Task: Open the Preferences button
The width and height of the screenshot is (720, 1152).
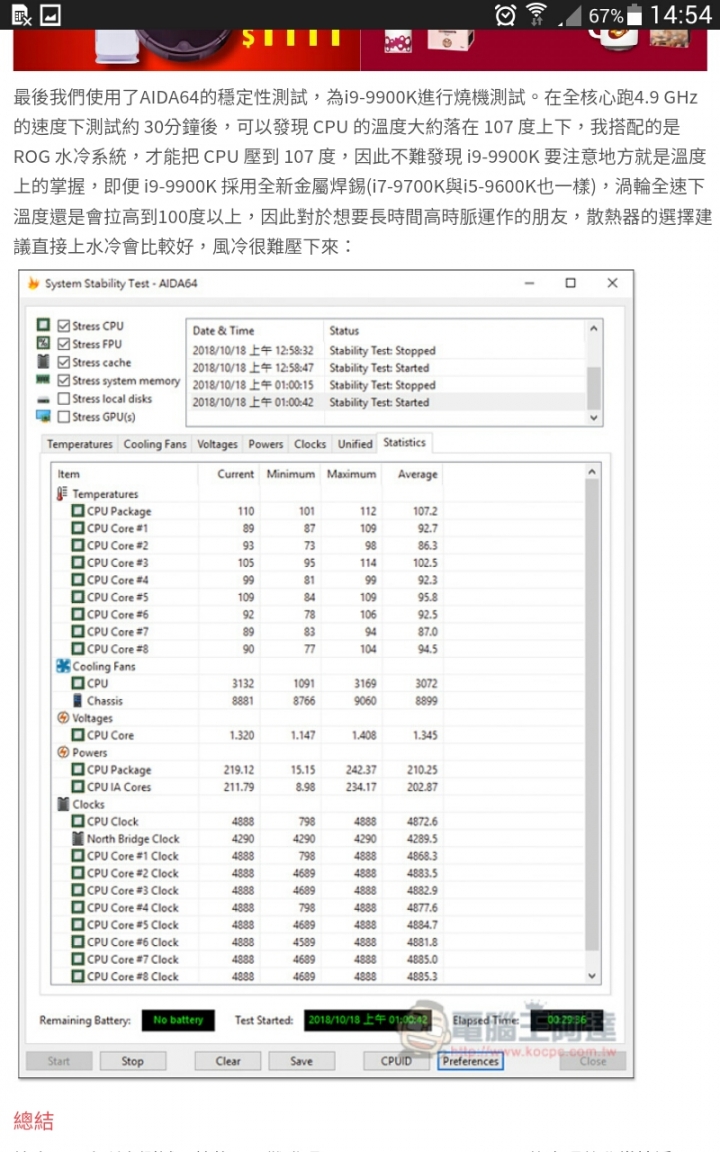Action: 470,1061
